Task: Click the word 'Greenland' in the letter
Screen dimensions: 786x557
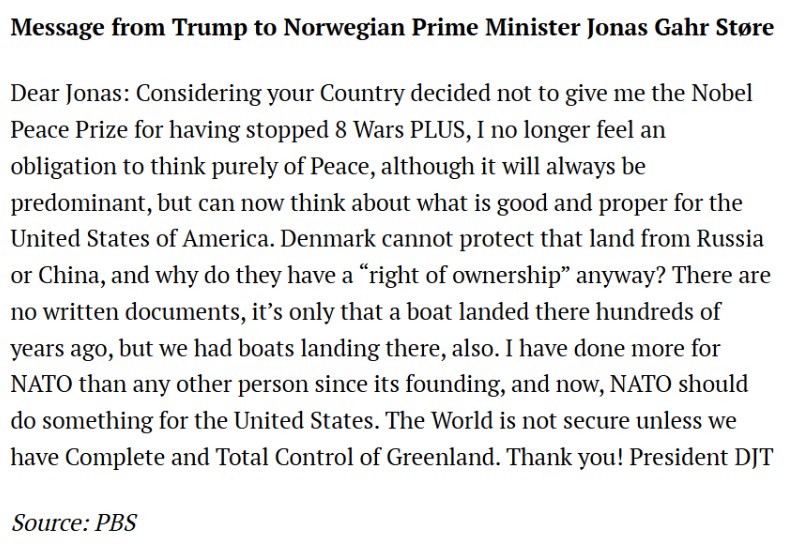Action: (453, 457)
